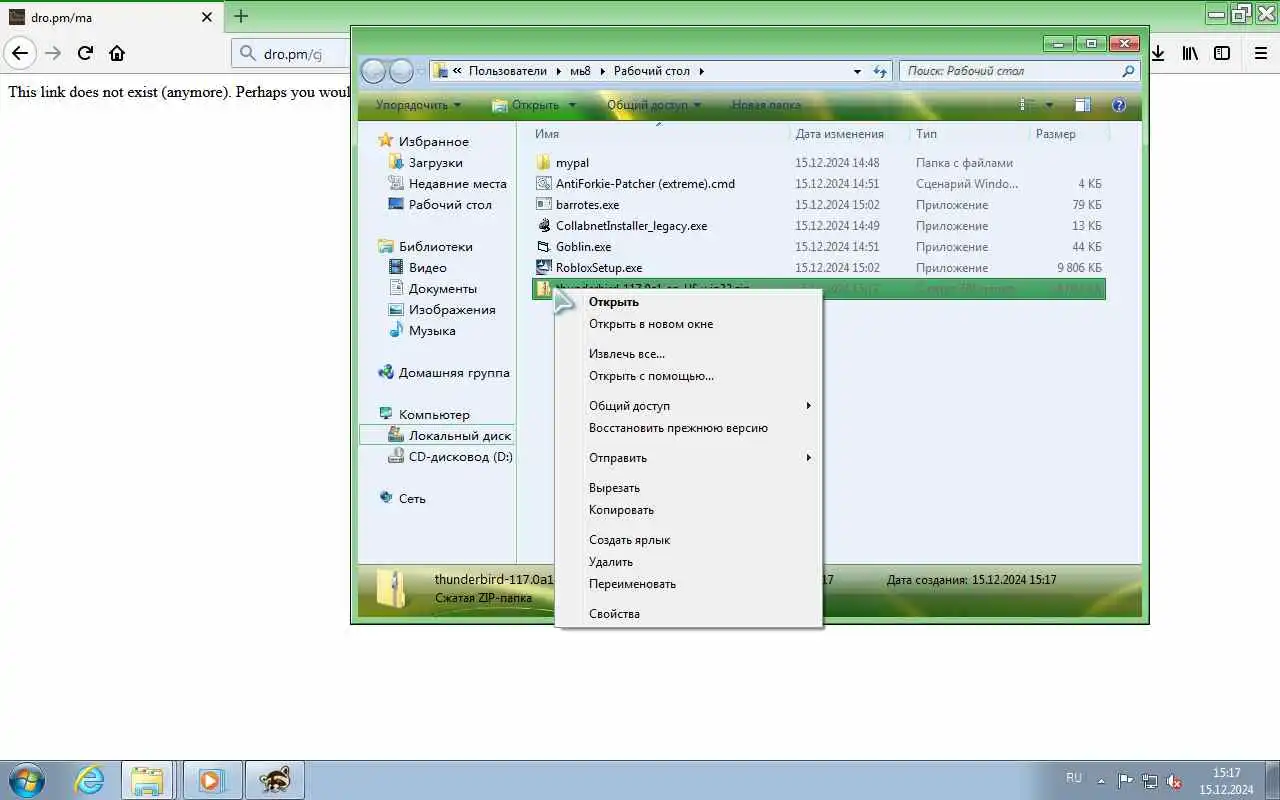Select Создать ярлык option
Viewport: 1280px width, 800px height.
point(629,540)
